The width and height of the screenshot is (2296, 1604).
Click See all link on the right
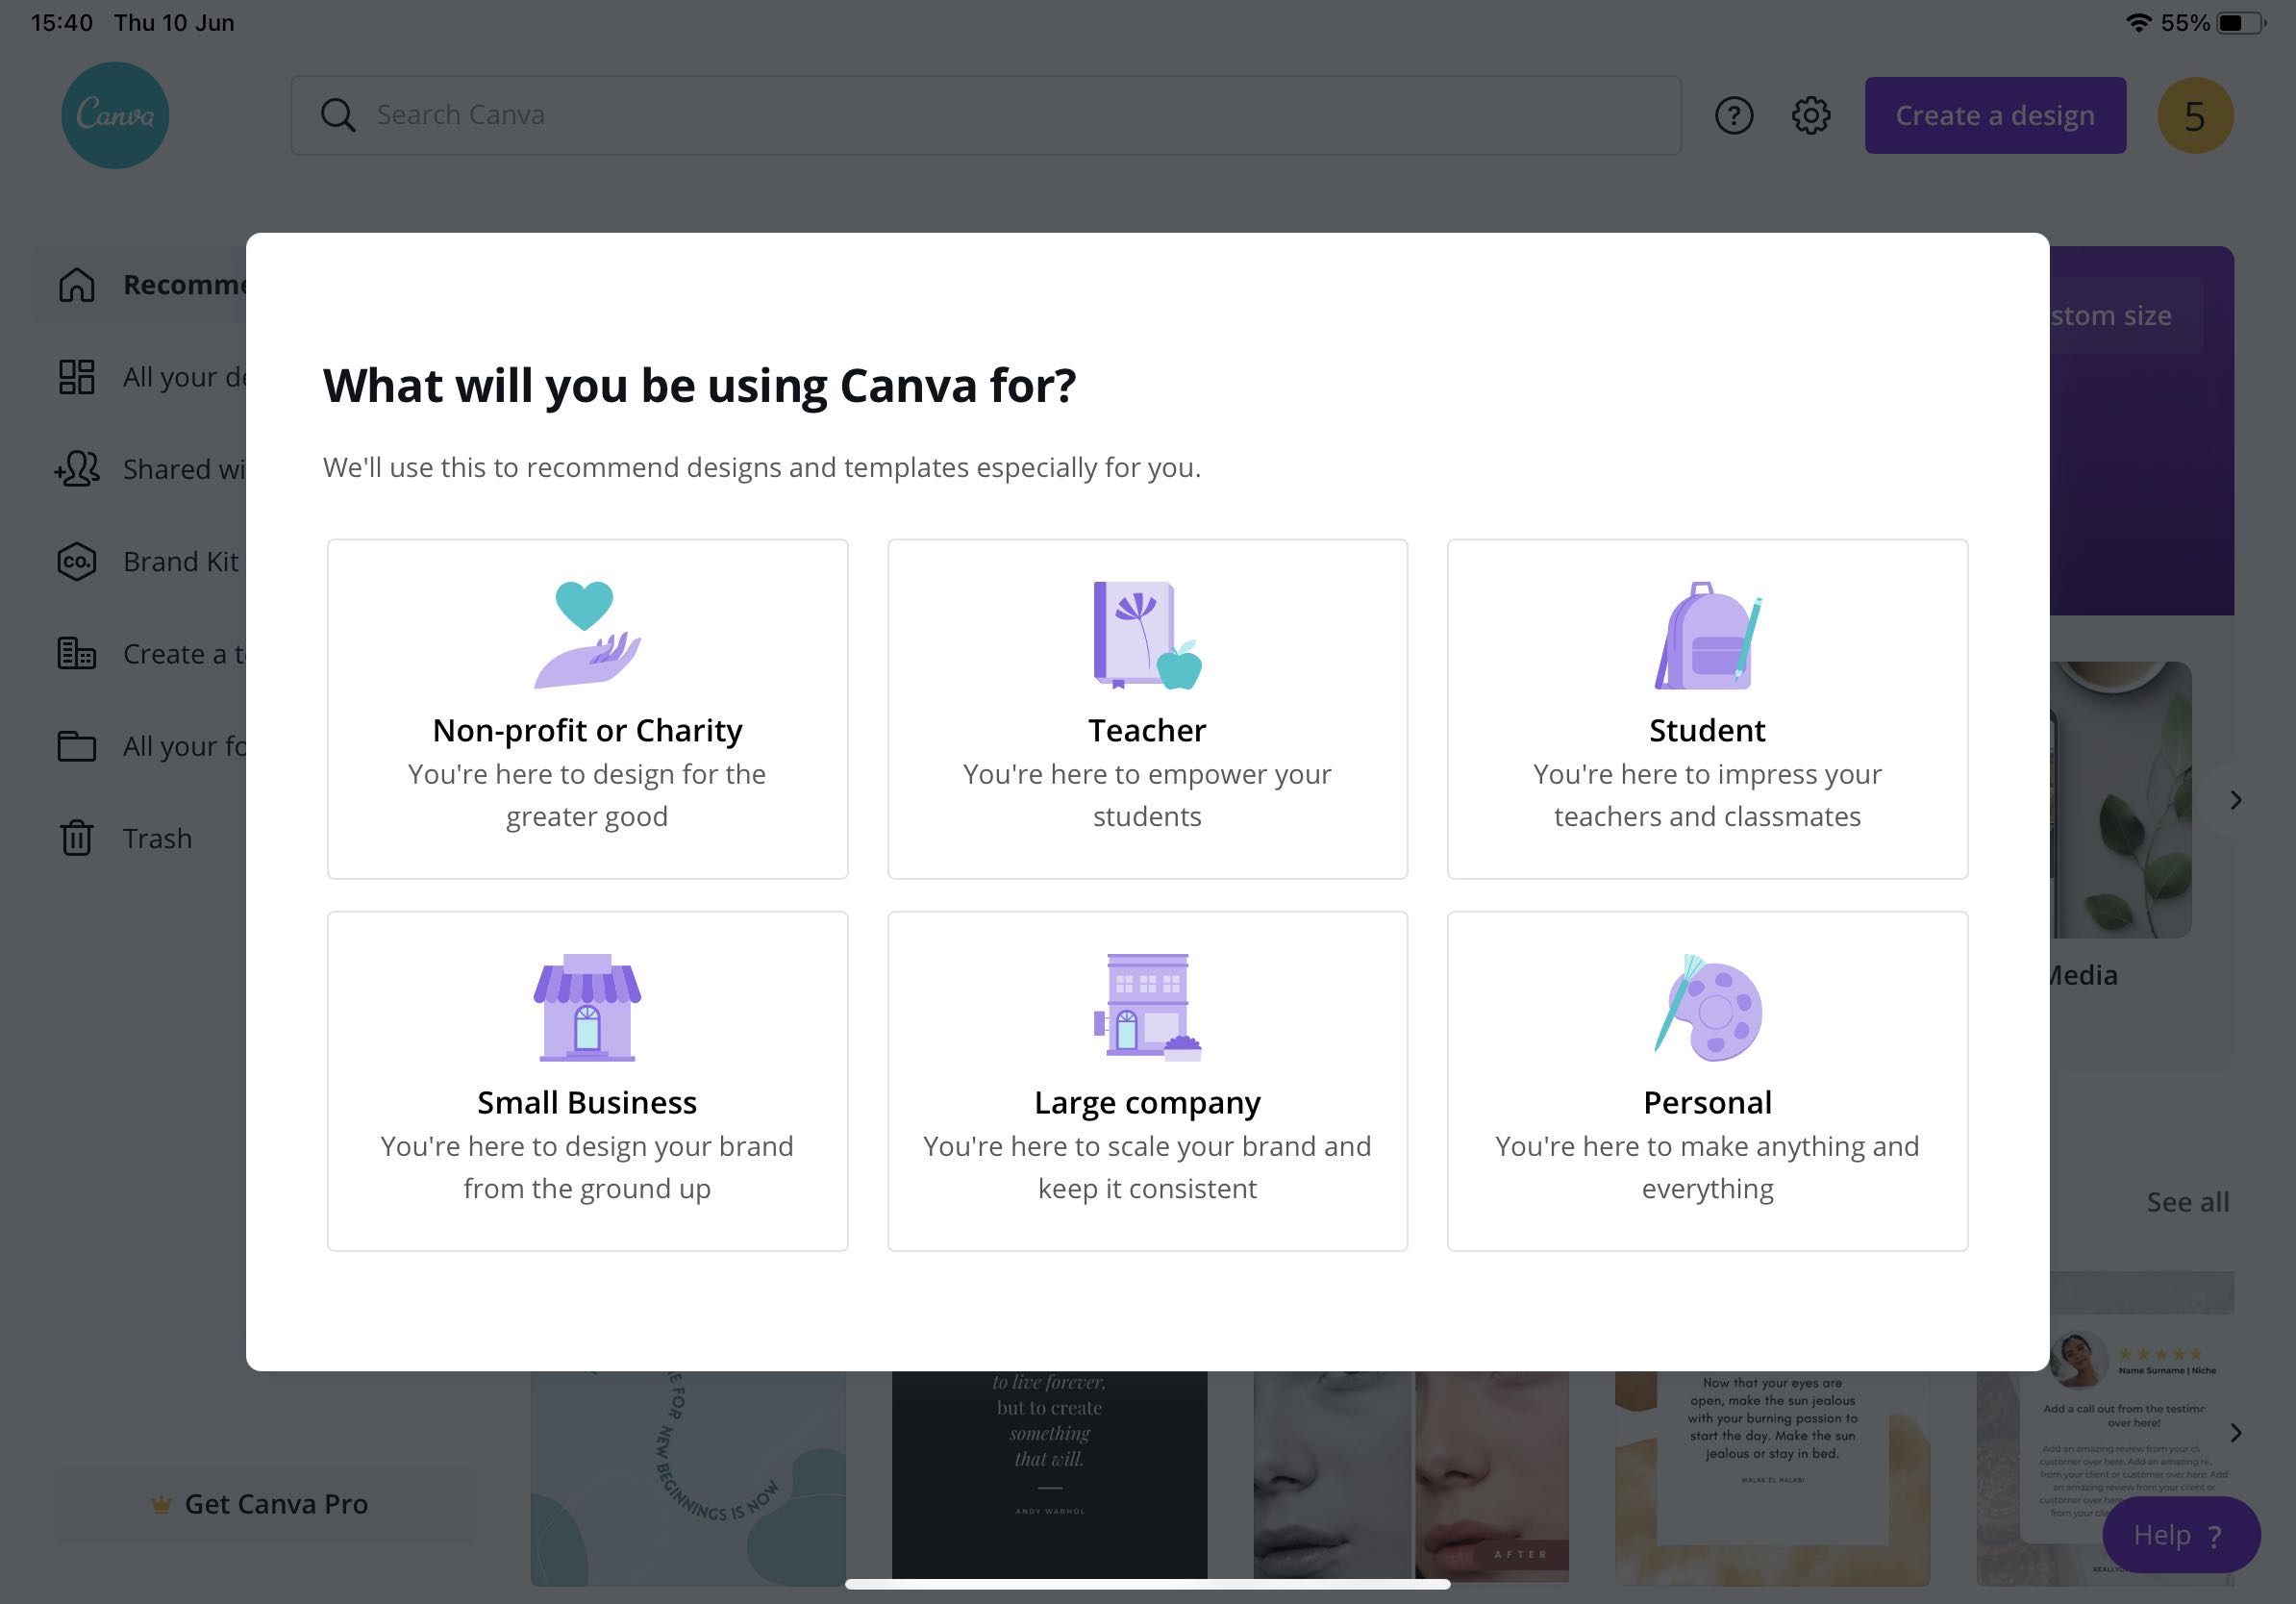[x=2187, y=1202]
